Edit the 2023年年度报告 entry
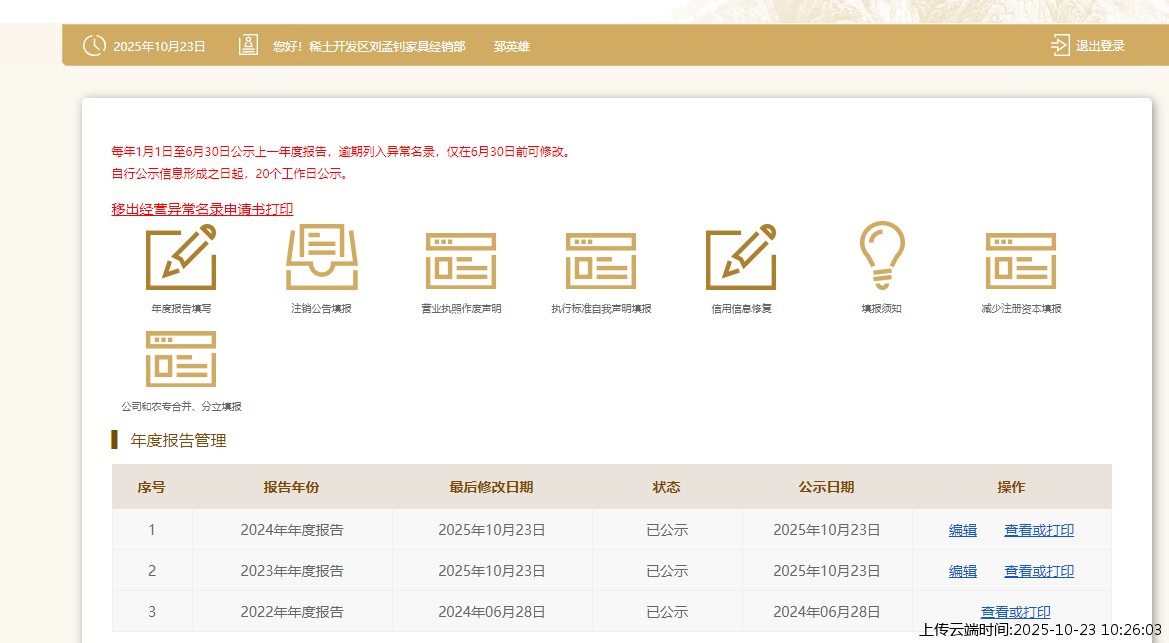This screenshot has height=643, width=1169. click(962, 571)
